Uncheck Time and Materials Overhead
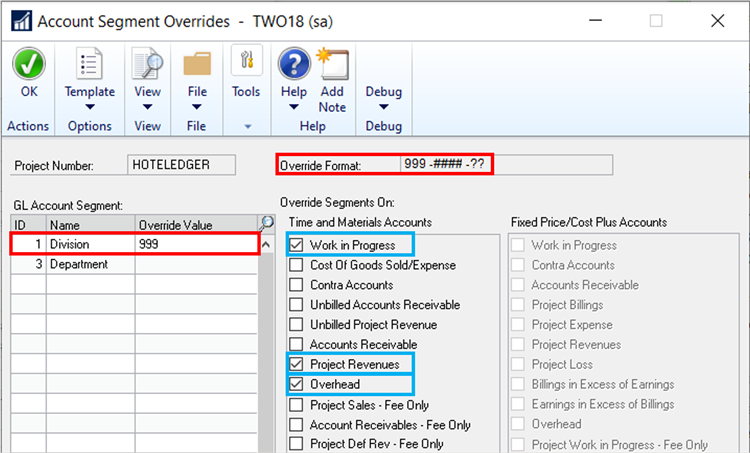The height and width of the screenshot is (453, 750). pos(296,384)
